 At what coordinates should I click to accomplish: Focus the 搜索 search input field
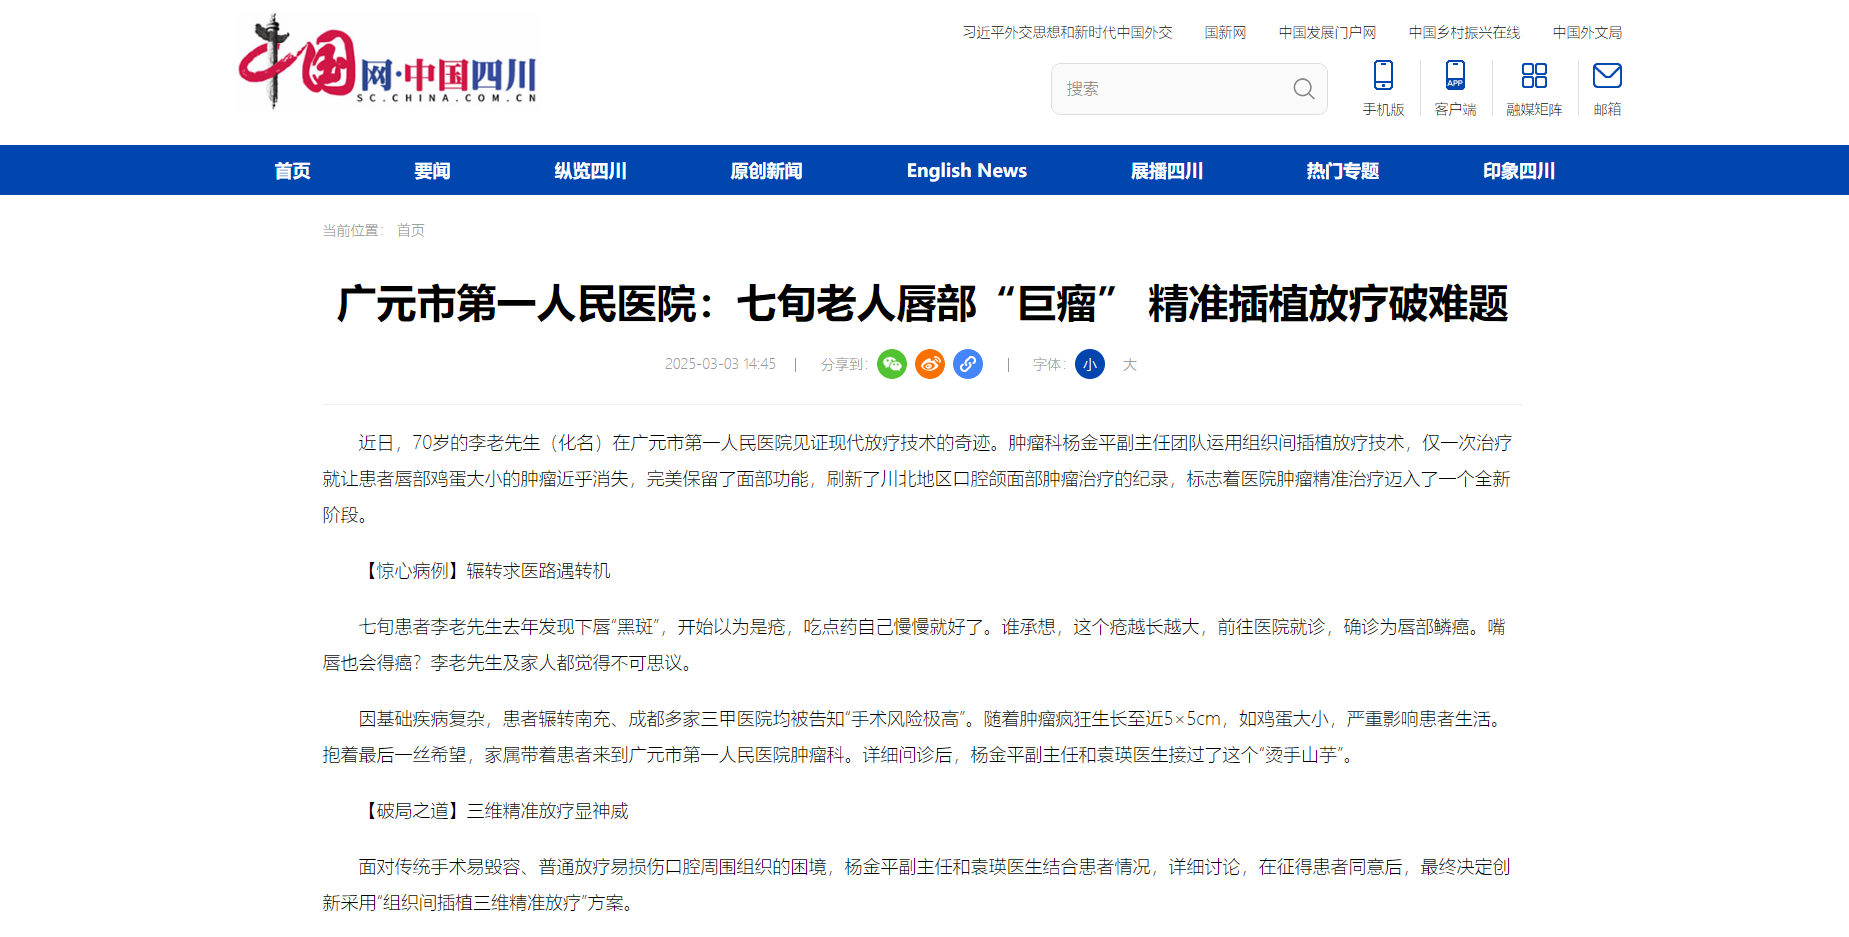tap(1170, 89)
